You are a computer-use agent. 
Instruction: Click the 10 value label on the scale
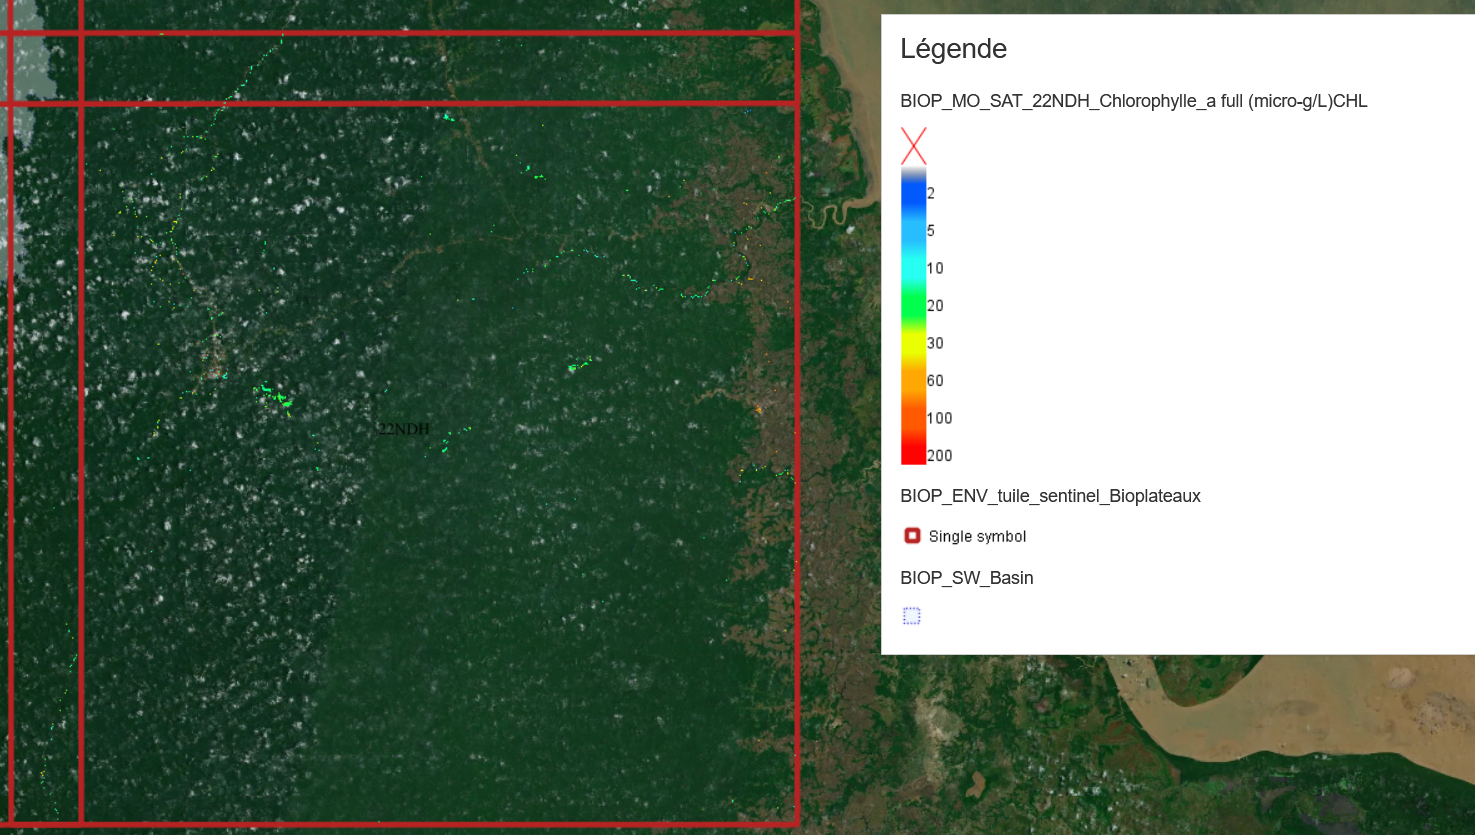click(x=935, y=268)
